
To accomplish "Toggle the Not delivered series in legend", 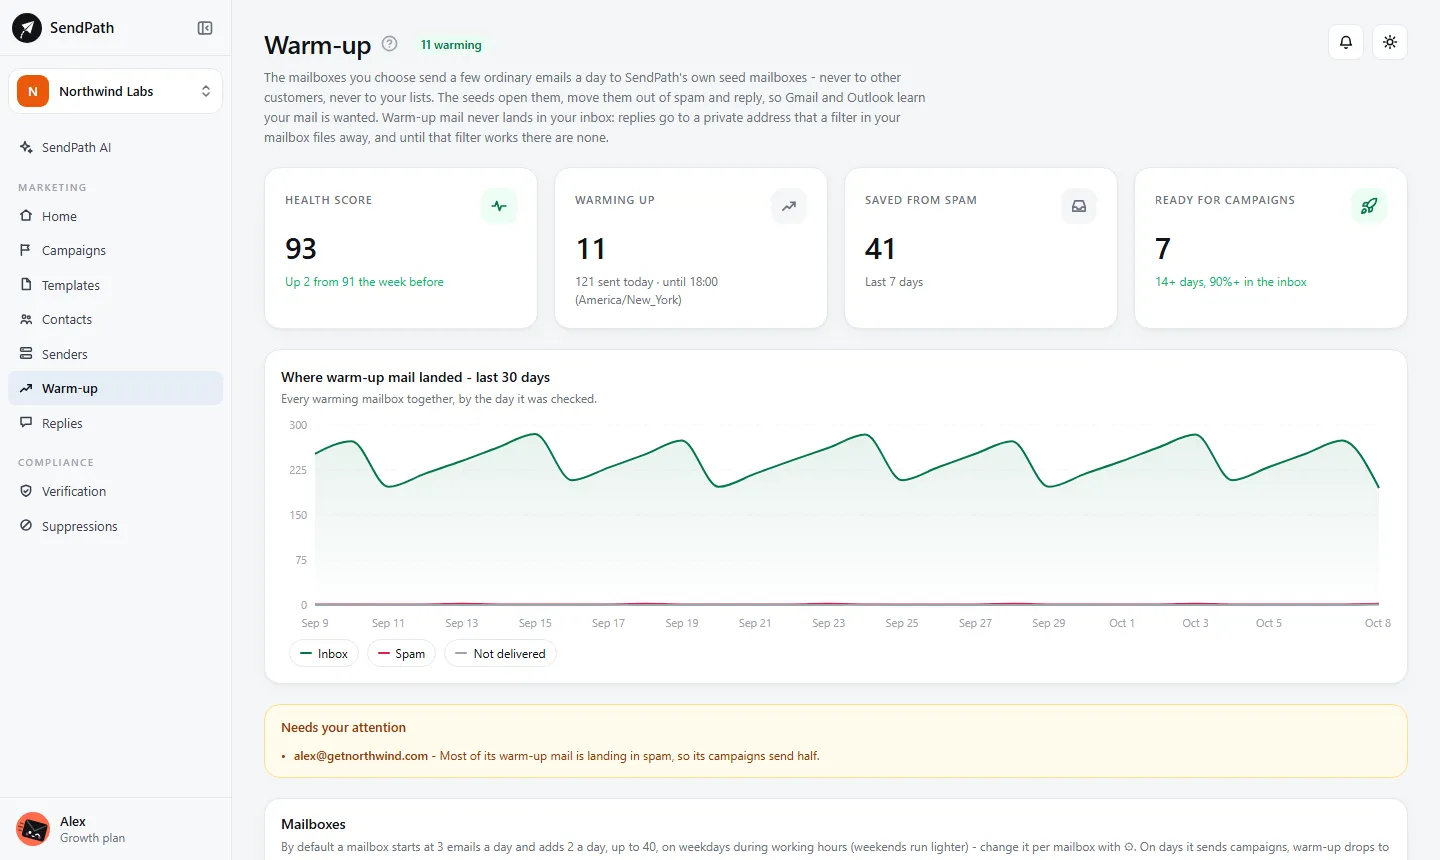I will coord(500,654).
